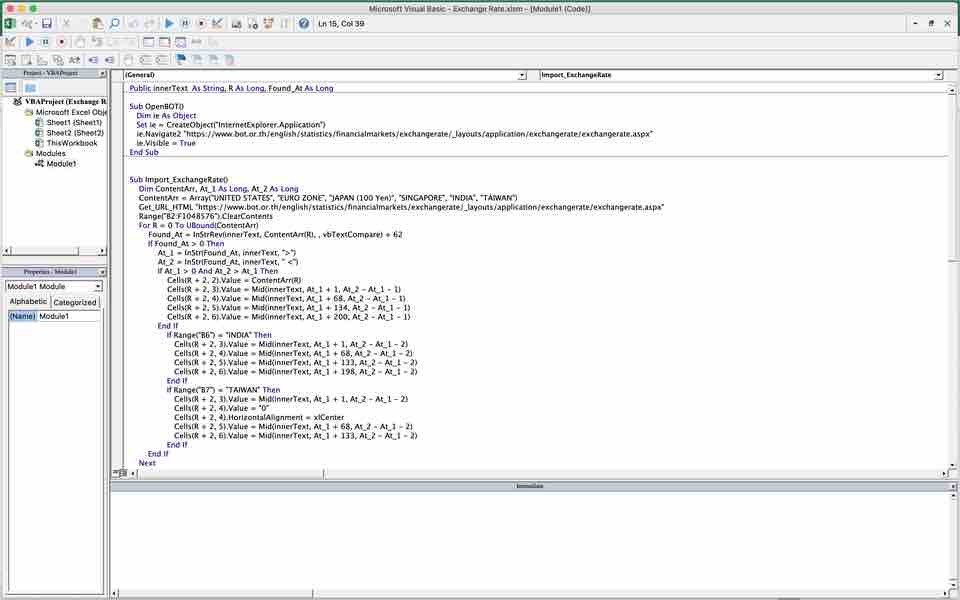Click the Undo arrow icon

133,24
